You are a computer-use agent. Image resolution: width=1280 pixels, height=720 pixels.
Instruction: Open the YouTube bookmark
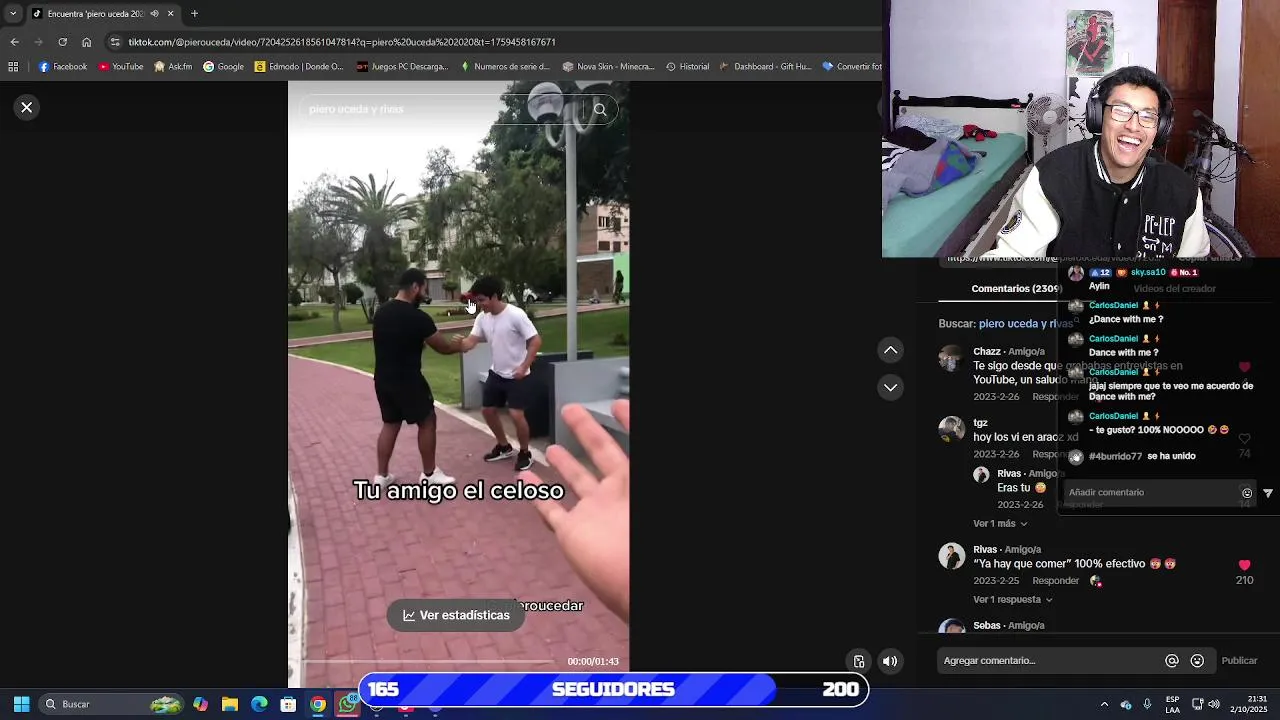121,67
